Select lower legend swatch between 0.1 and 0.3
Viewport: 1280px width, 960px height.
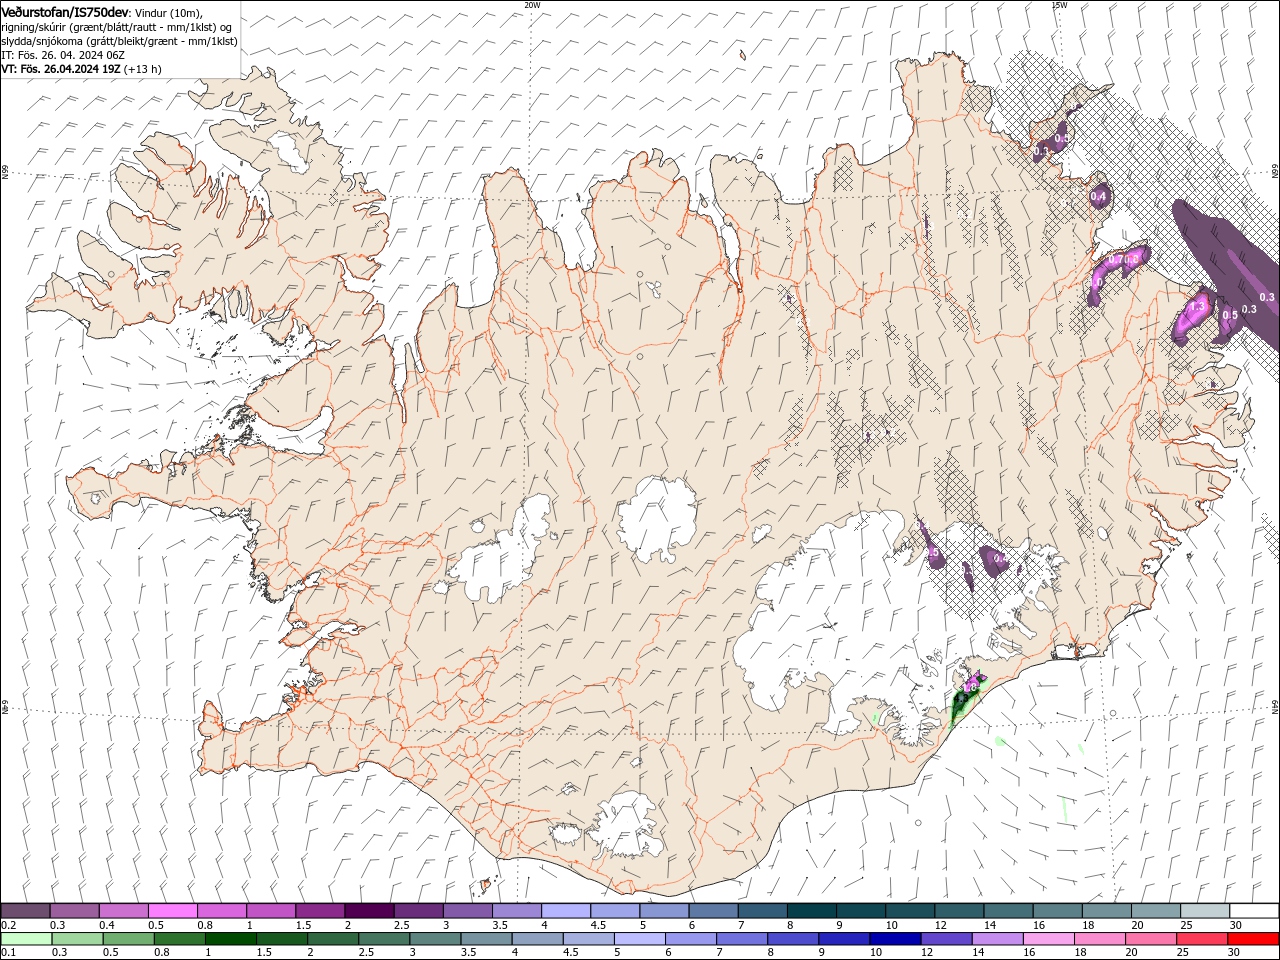26,938
